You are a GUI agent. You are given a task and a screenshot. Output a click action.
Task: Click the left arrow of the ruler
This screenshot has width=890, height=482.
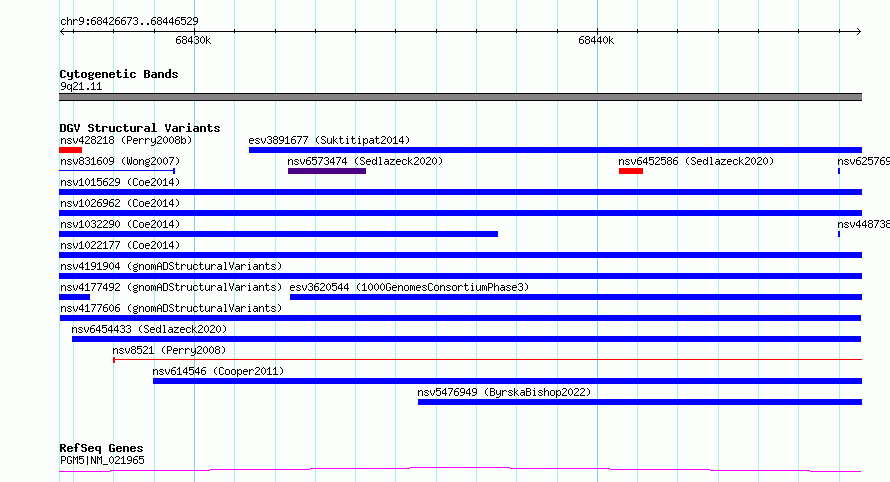[62, 31]
